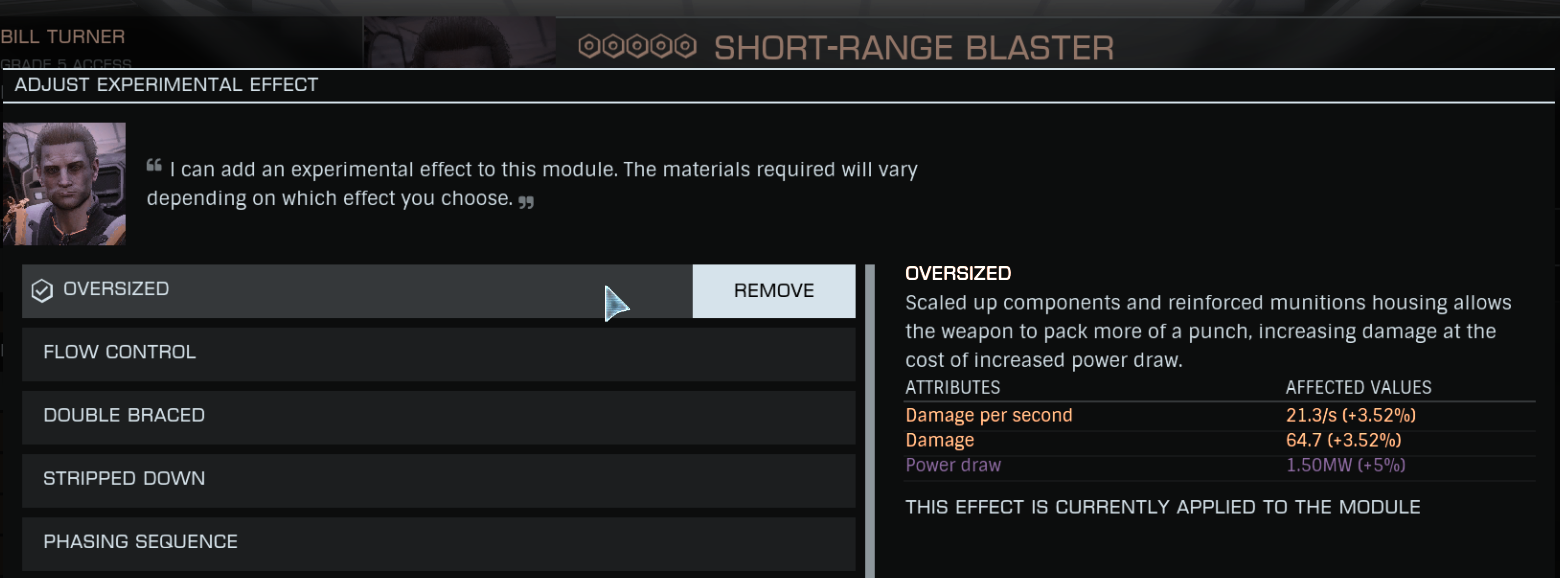The height and width of the screenshot is (578, 1560).
Task: Click the first grade hexagon icon in title
Action: click(589, 46)
